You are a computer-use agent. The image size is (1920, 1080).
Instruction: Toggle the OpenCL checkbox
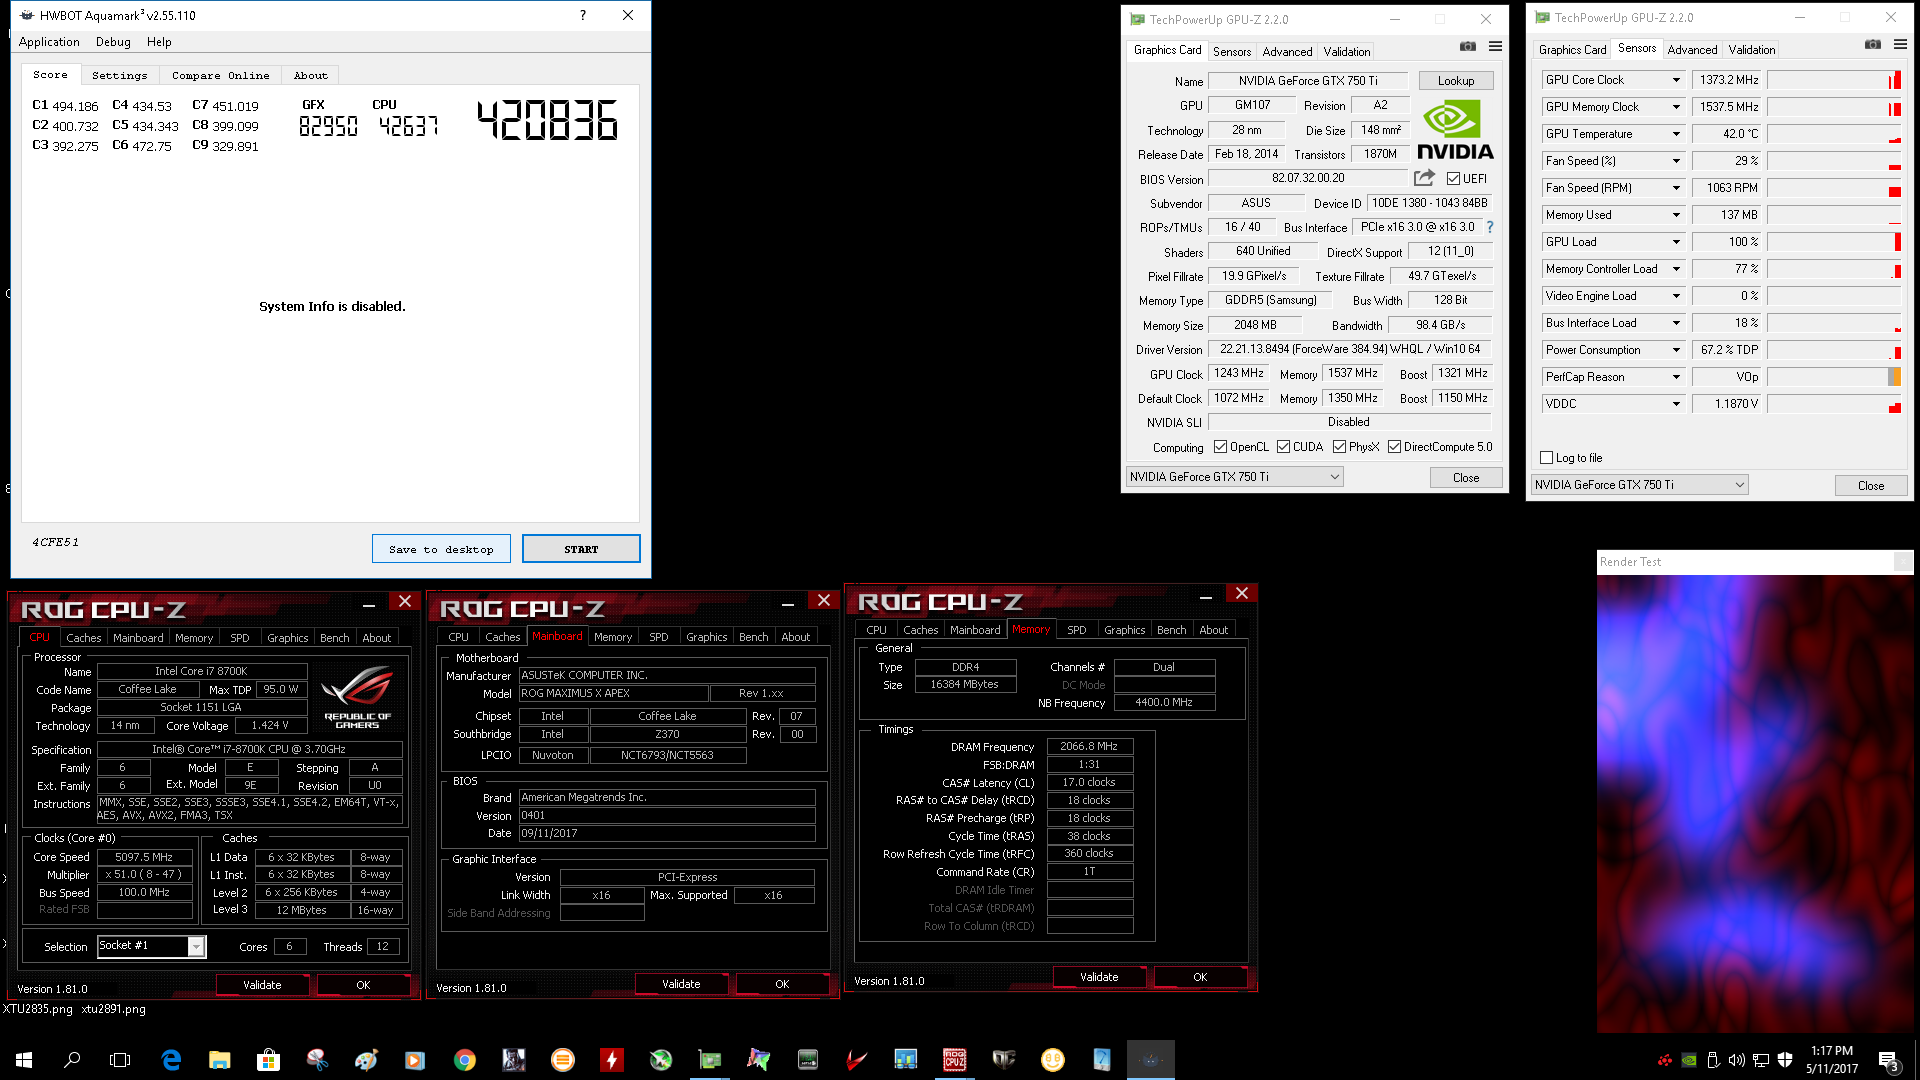[1220, 447]
